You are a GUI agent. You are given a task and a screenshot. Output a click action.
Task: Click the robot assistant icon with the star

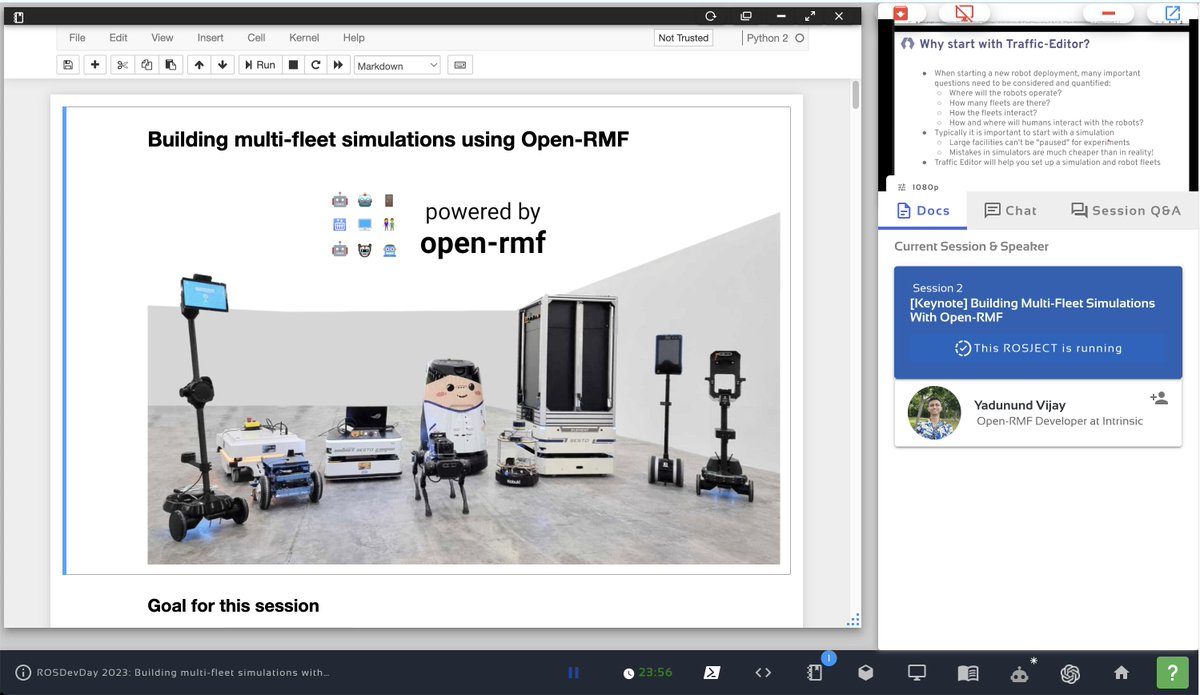point(1019,672)
